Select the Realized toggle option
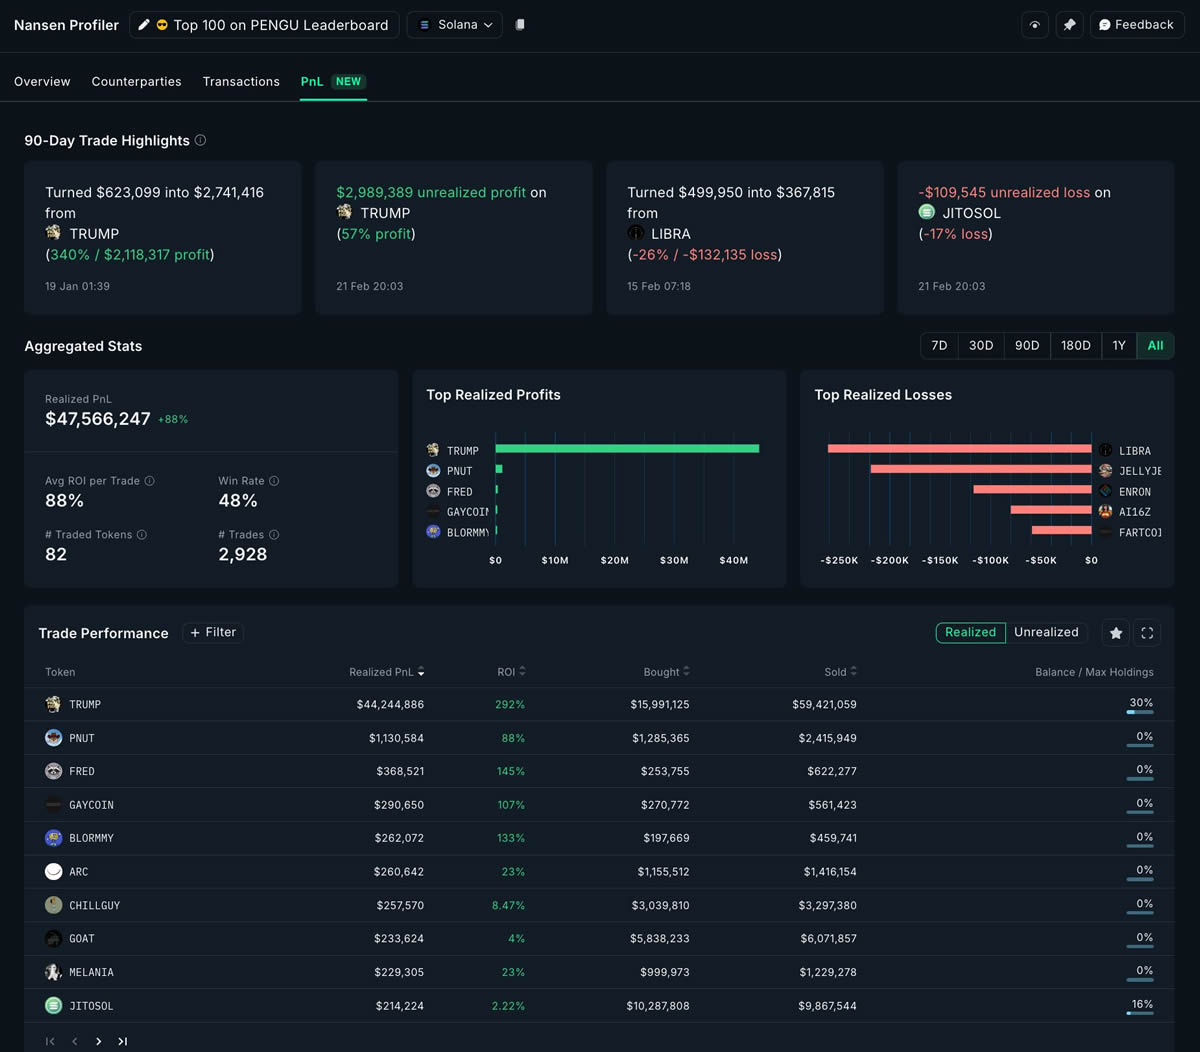The width and height of the screenshot is (1200, 1052). 970,632
